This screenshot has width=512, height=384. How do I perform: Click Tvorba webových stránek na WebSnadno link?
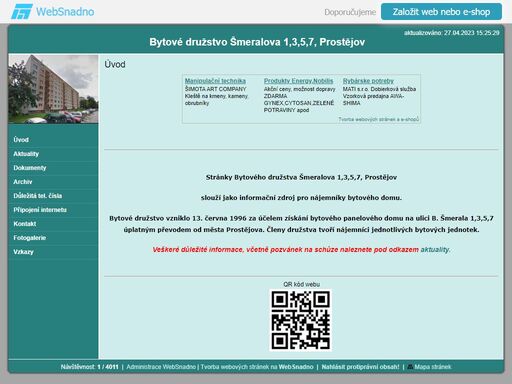(257, 367)
